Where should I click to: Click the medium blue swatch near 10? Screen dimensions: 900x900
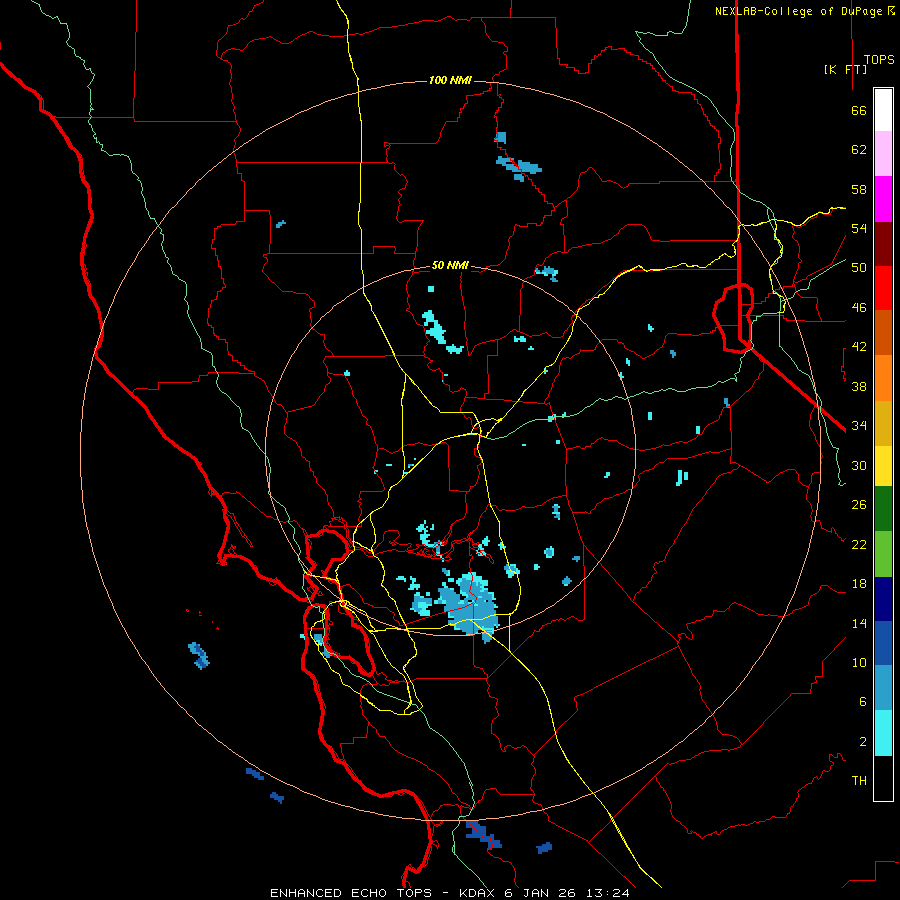(883, 643)
